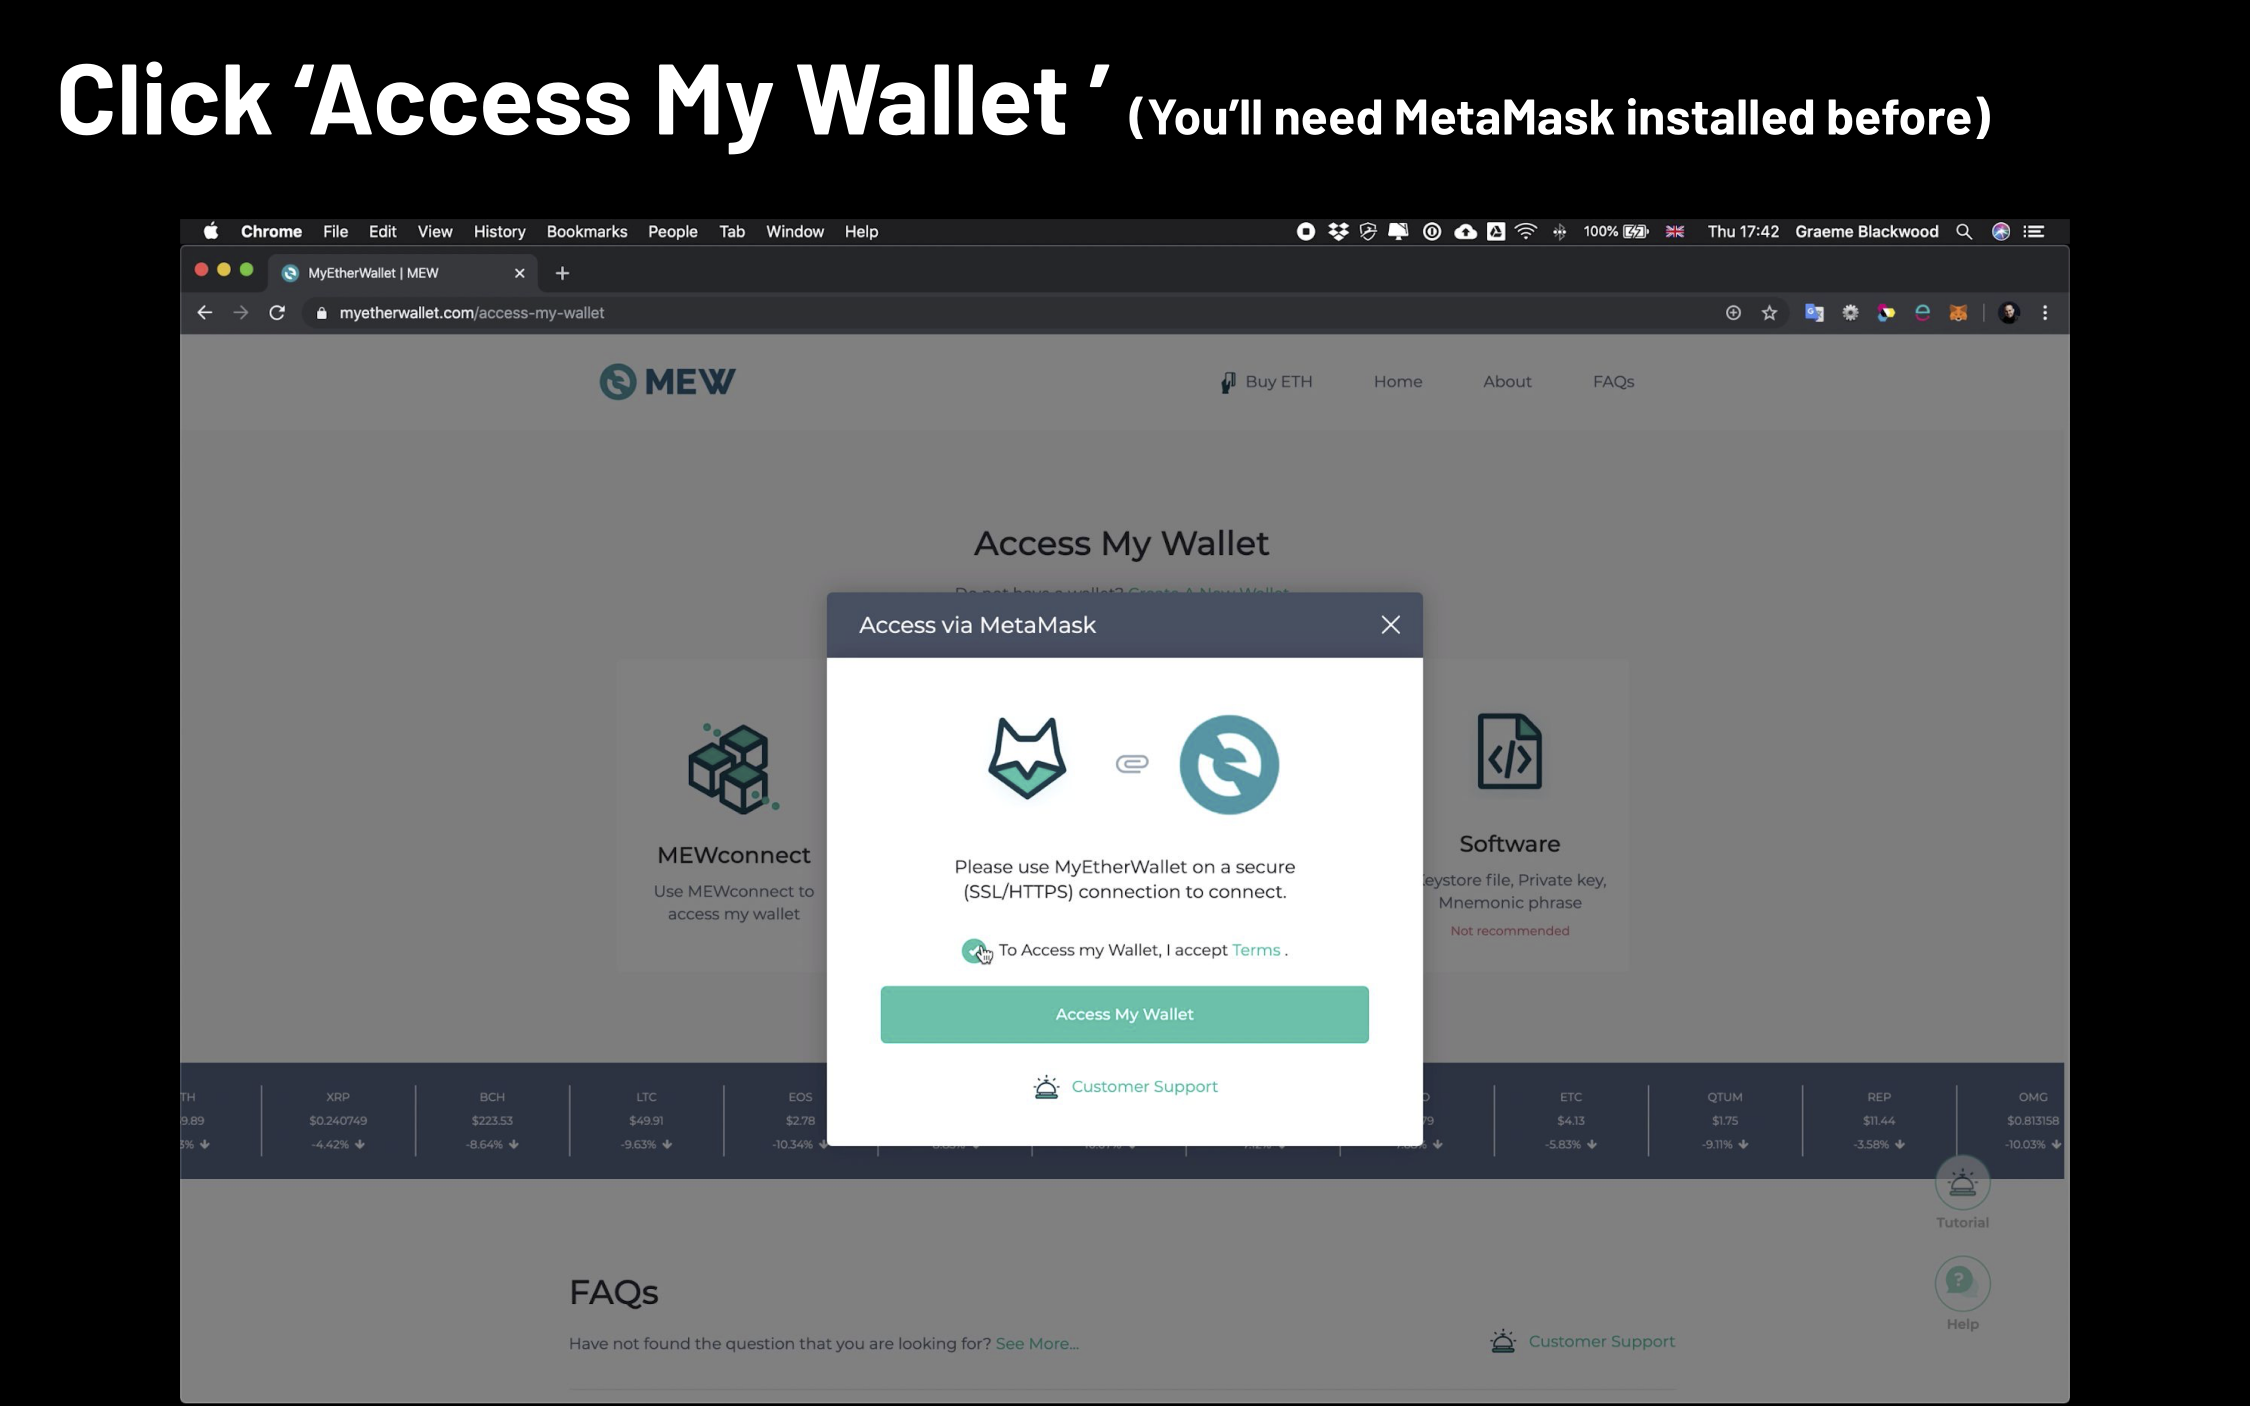Close the MyEtherWallet tab
This screenshot has height=1406, width=2250.
519,273
